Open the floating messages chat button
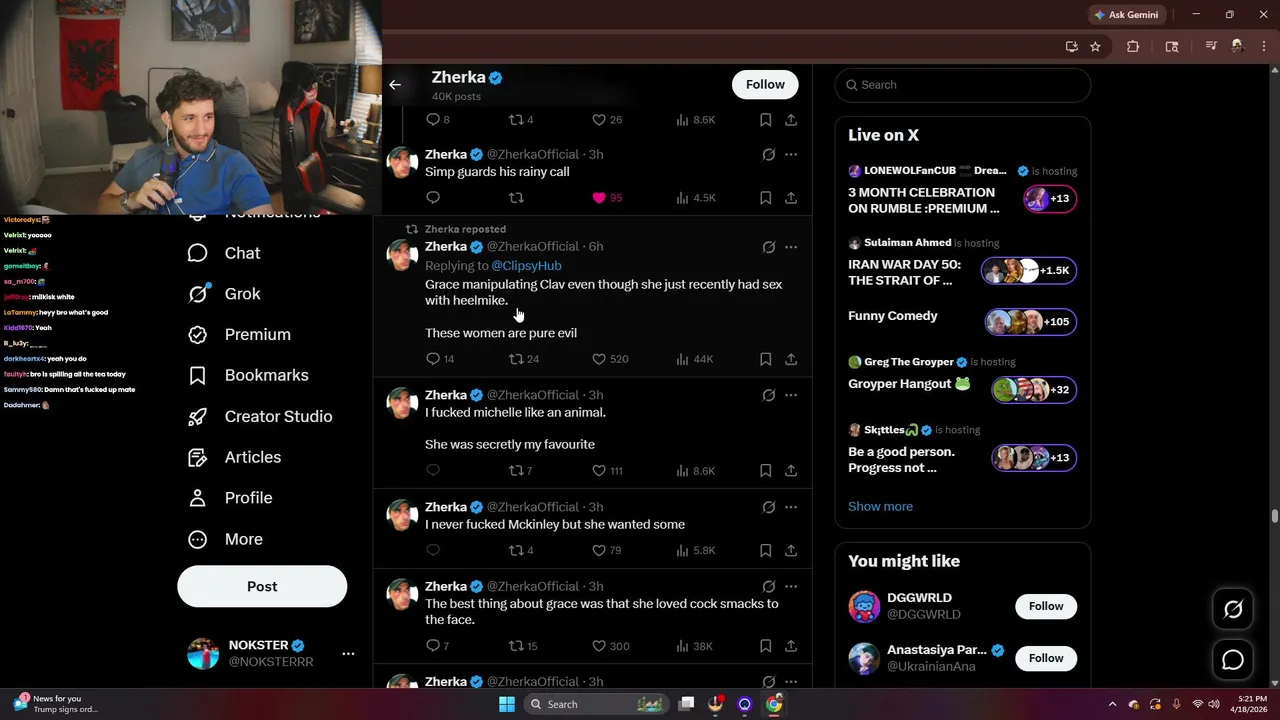Viewport: 1280px width, 720px height. point(1233,660)
